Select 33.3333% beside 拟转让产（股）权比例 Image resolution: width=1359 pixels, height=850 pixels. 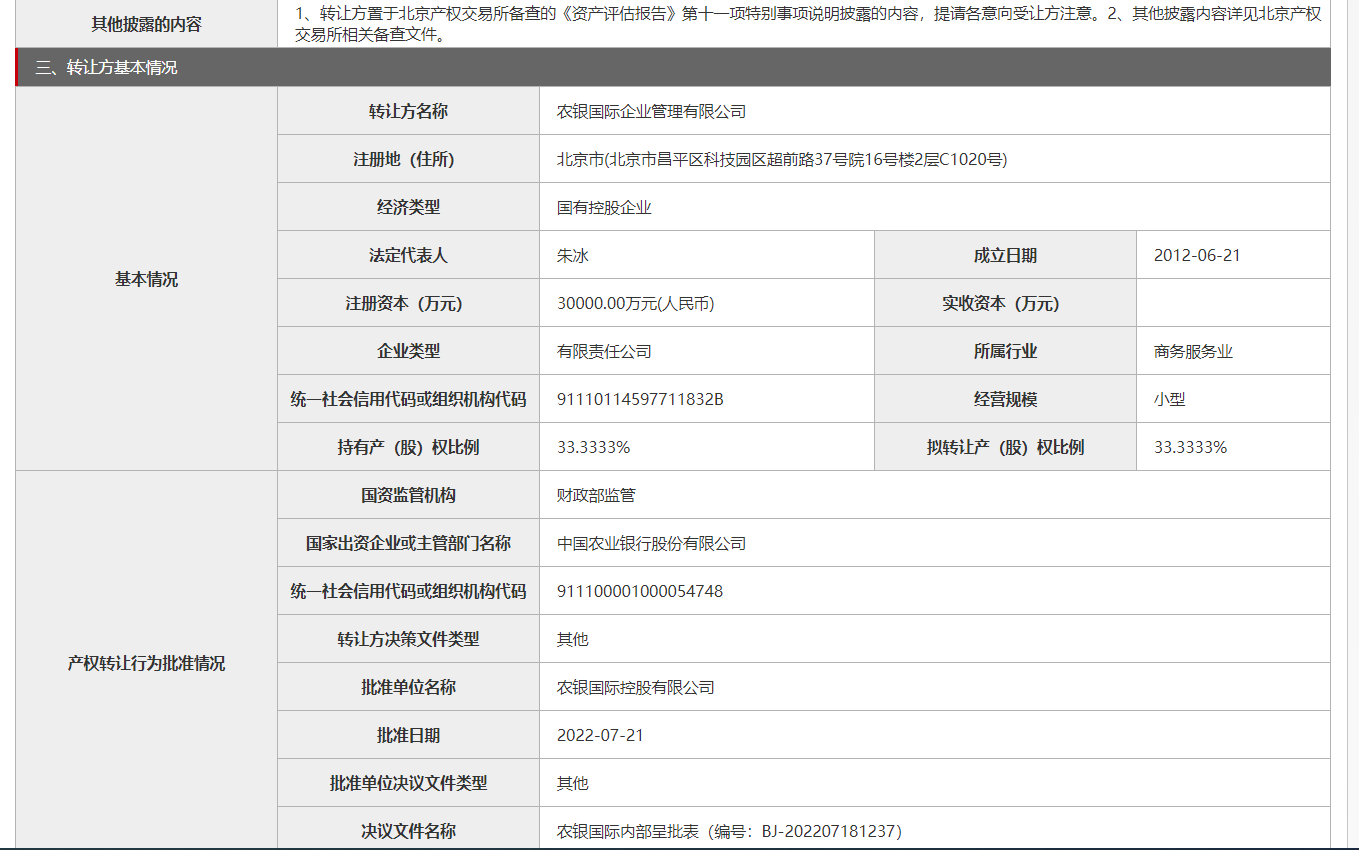pyautogui.click(x=1190, y=448)
